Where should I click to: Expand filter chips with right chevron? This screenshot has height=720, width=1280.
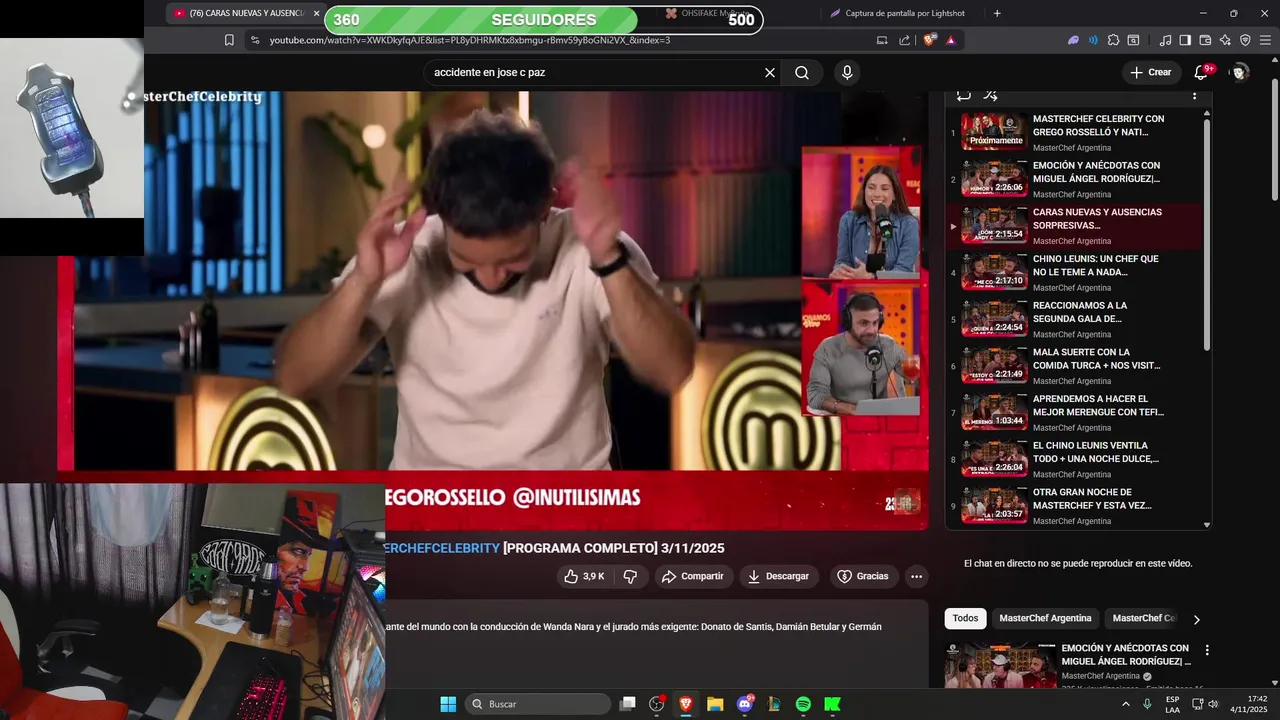[x=1196, y=619]
